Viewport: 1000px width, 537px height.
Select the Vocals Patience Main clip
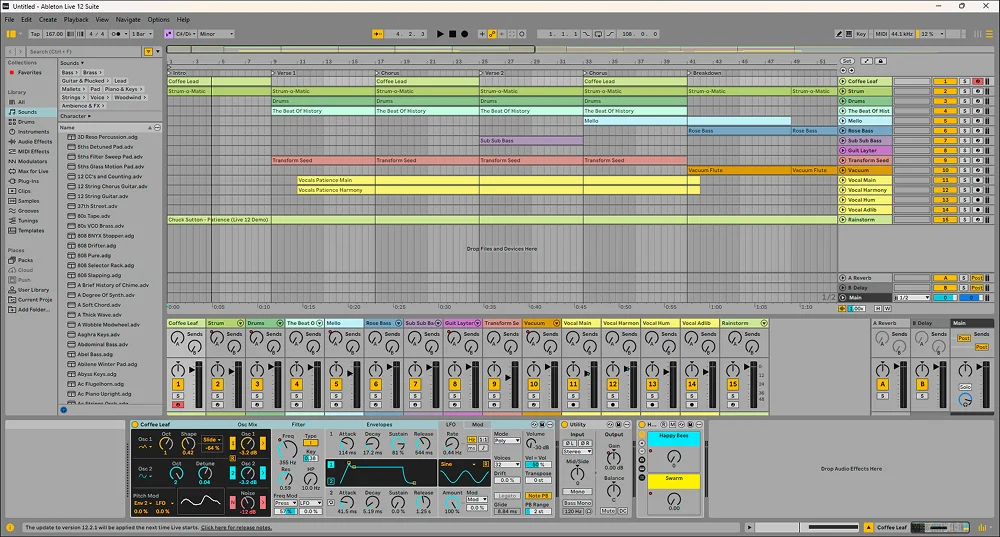499,180
